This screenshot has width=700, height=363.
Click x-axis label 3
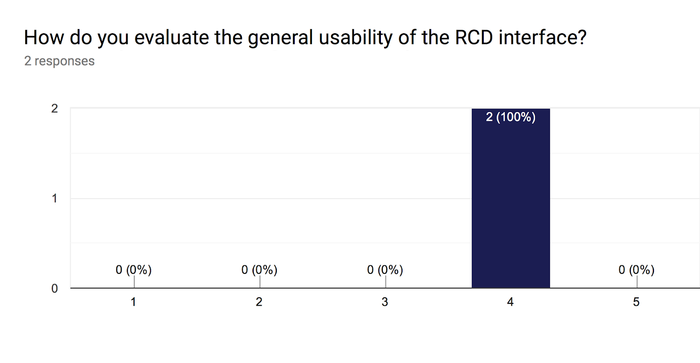coord(385,302)
